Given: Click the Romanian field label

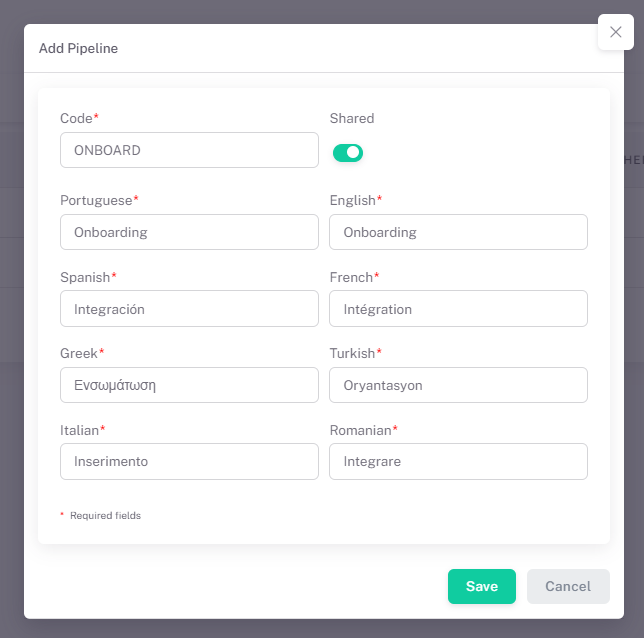Looking at the screenshot, I should coord(361,430).
